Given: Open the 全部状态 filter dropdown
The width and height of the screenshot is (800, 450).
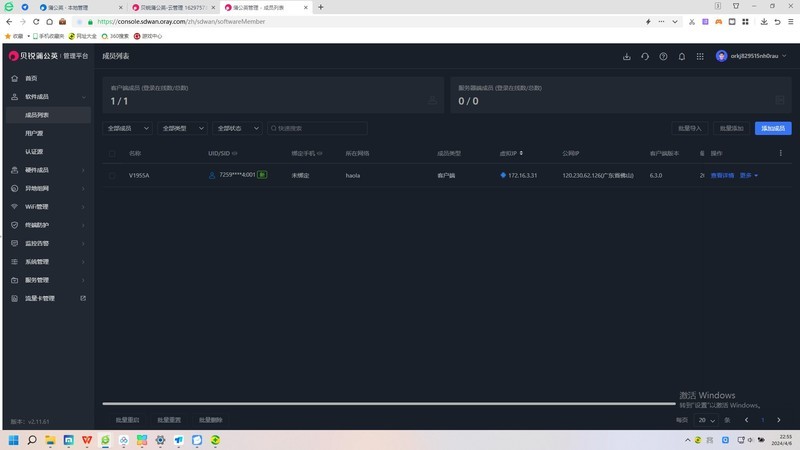Looking at the screenshot, I should pos(238,128).
